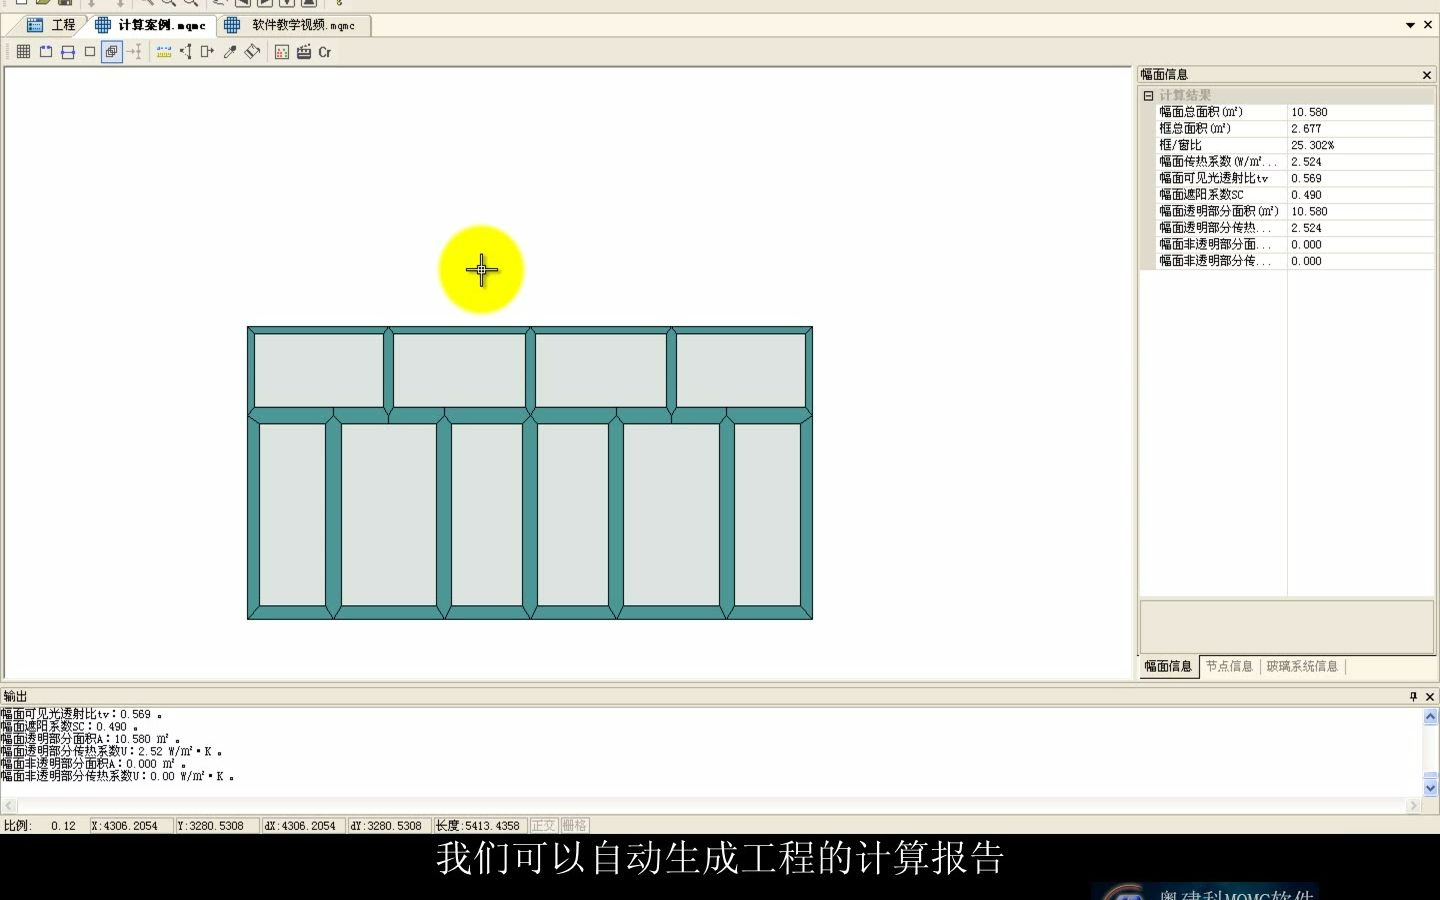1440x900 pixels.
Task: Toggle the 正交 ortho mode in status bar
Action: pos(543,826)
